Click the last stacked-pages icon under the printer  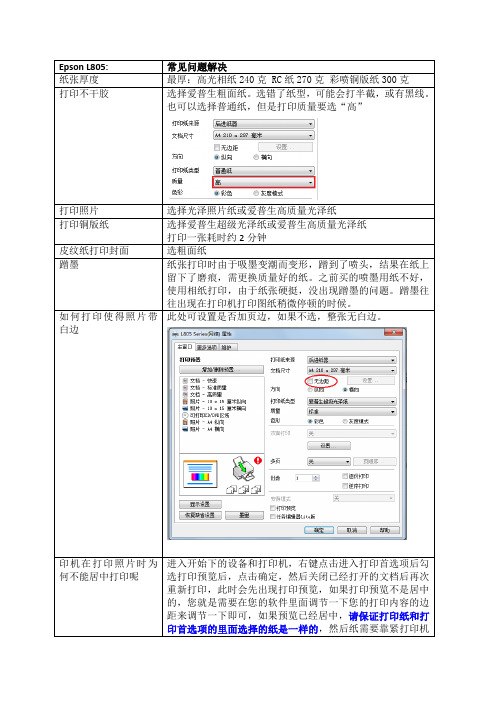pyautogui.click(x=256, y=489)
